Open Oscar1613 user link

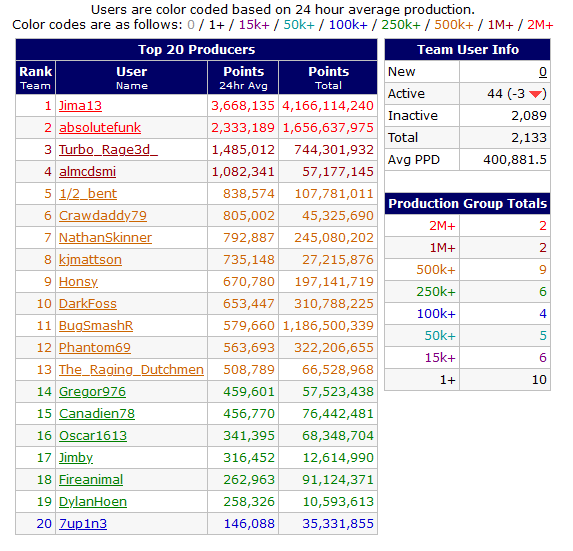[x=93, y=436]
